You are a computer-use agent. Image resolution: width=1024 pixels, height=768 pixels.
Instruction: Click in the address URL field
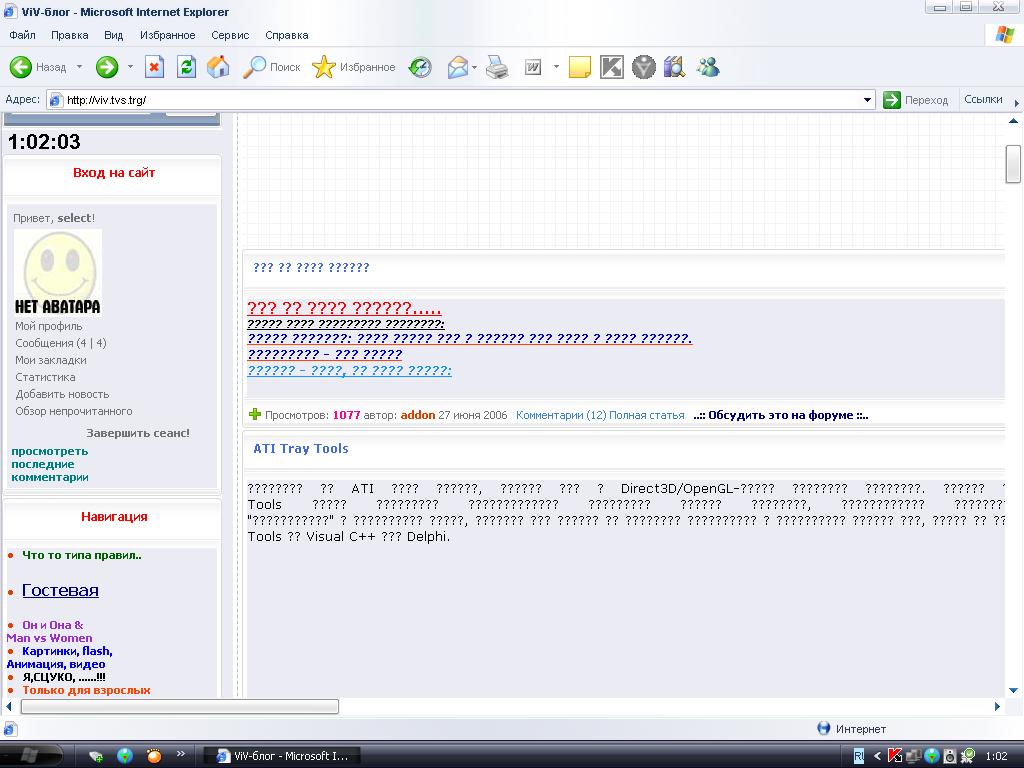pos(460,99)
